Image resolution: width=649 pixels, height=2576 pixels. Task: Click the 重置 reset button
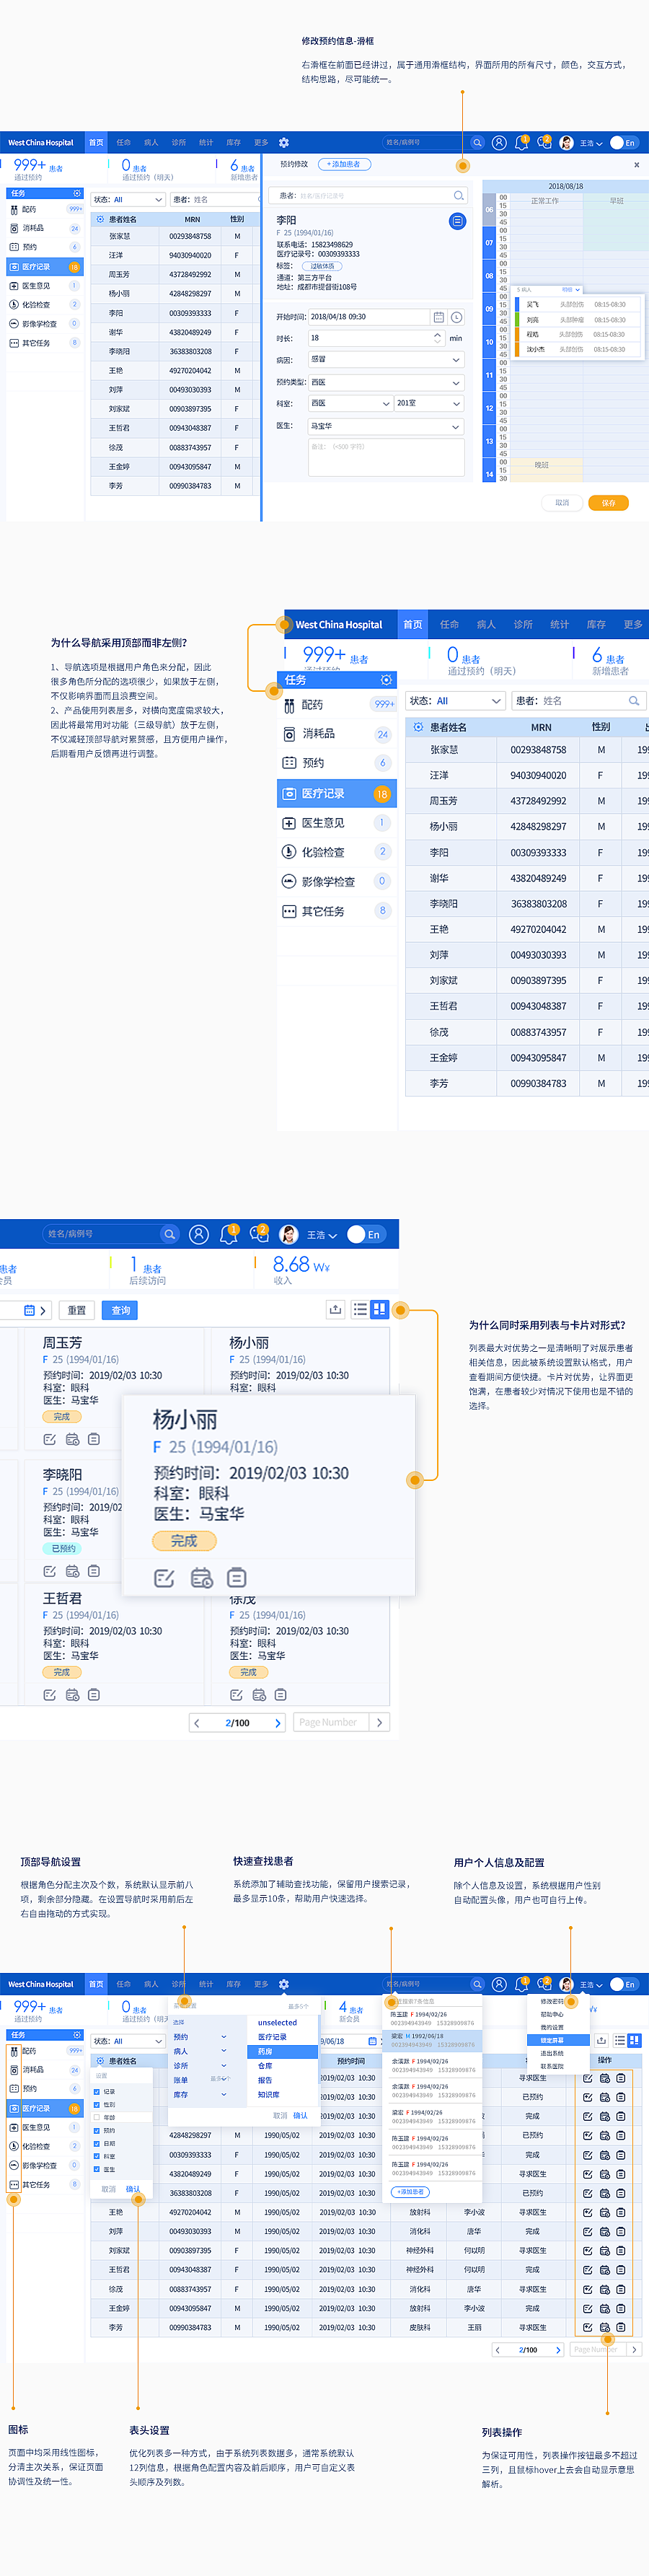pyautogui.click(x=77, y=1310)
